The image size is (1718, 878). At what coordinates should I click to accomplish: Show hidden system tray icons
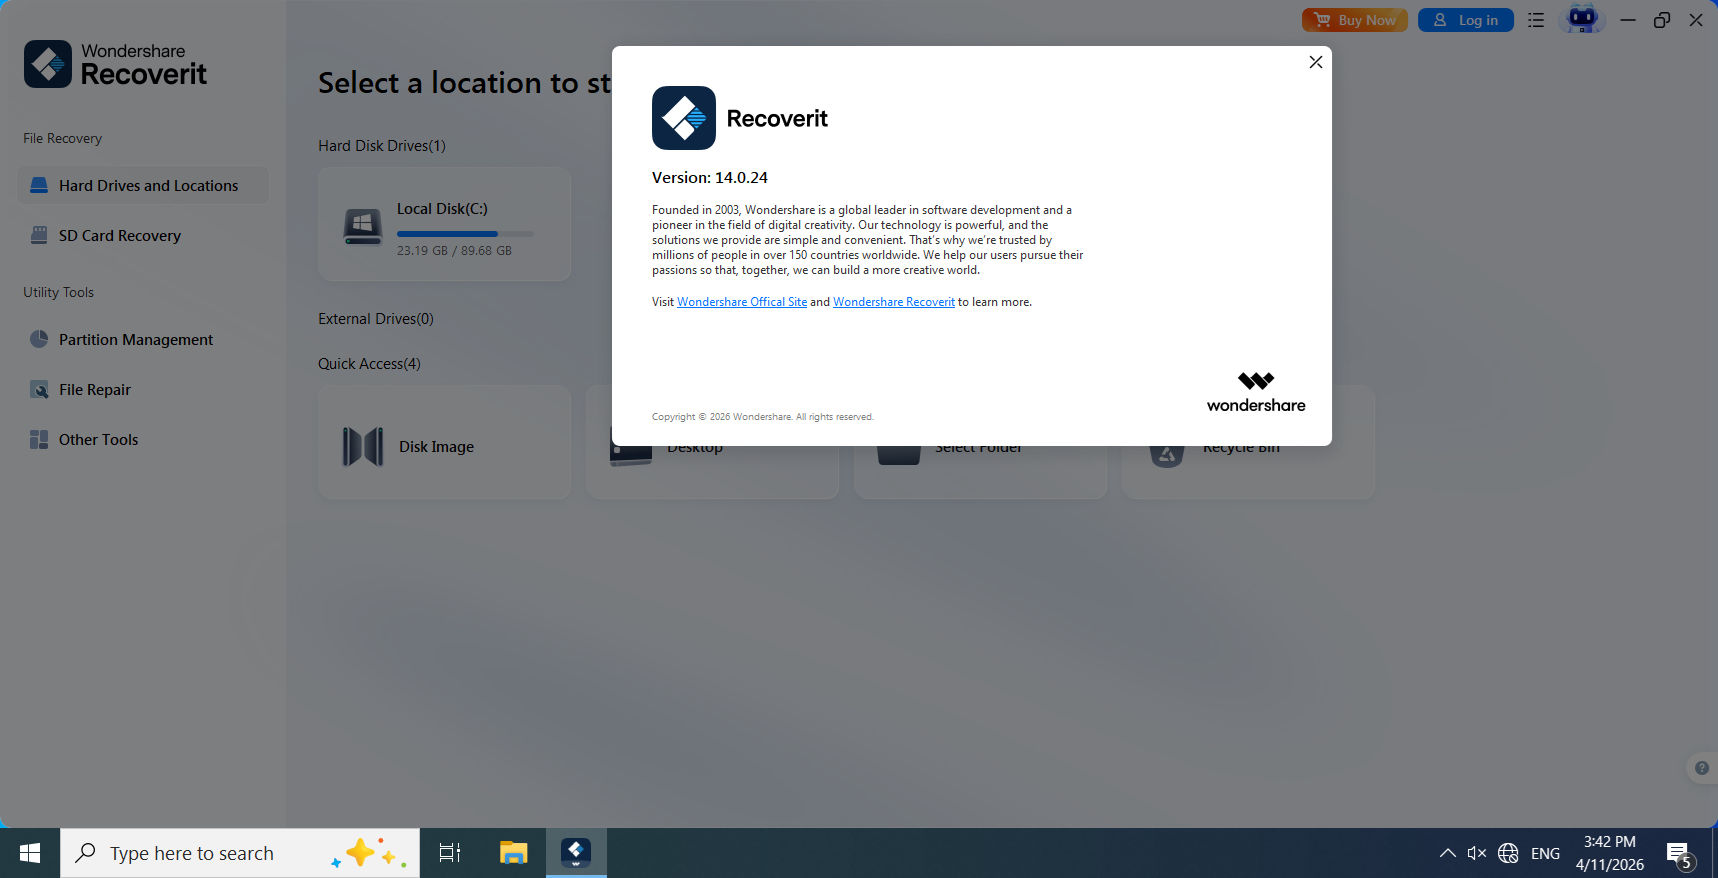[1447, 853]
